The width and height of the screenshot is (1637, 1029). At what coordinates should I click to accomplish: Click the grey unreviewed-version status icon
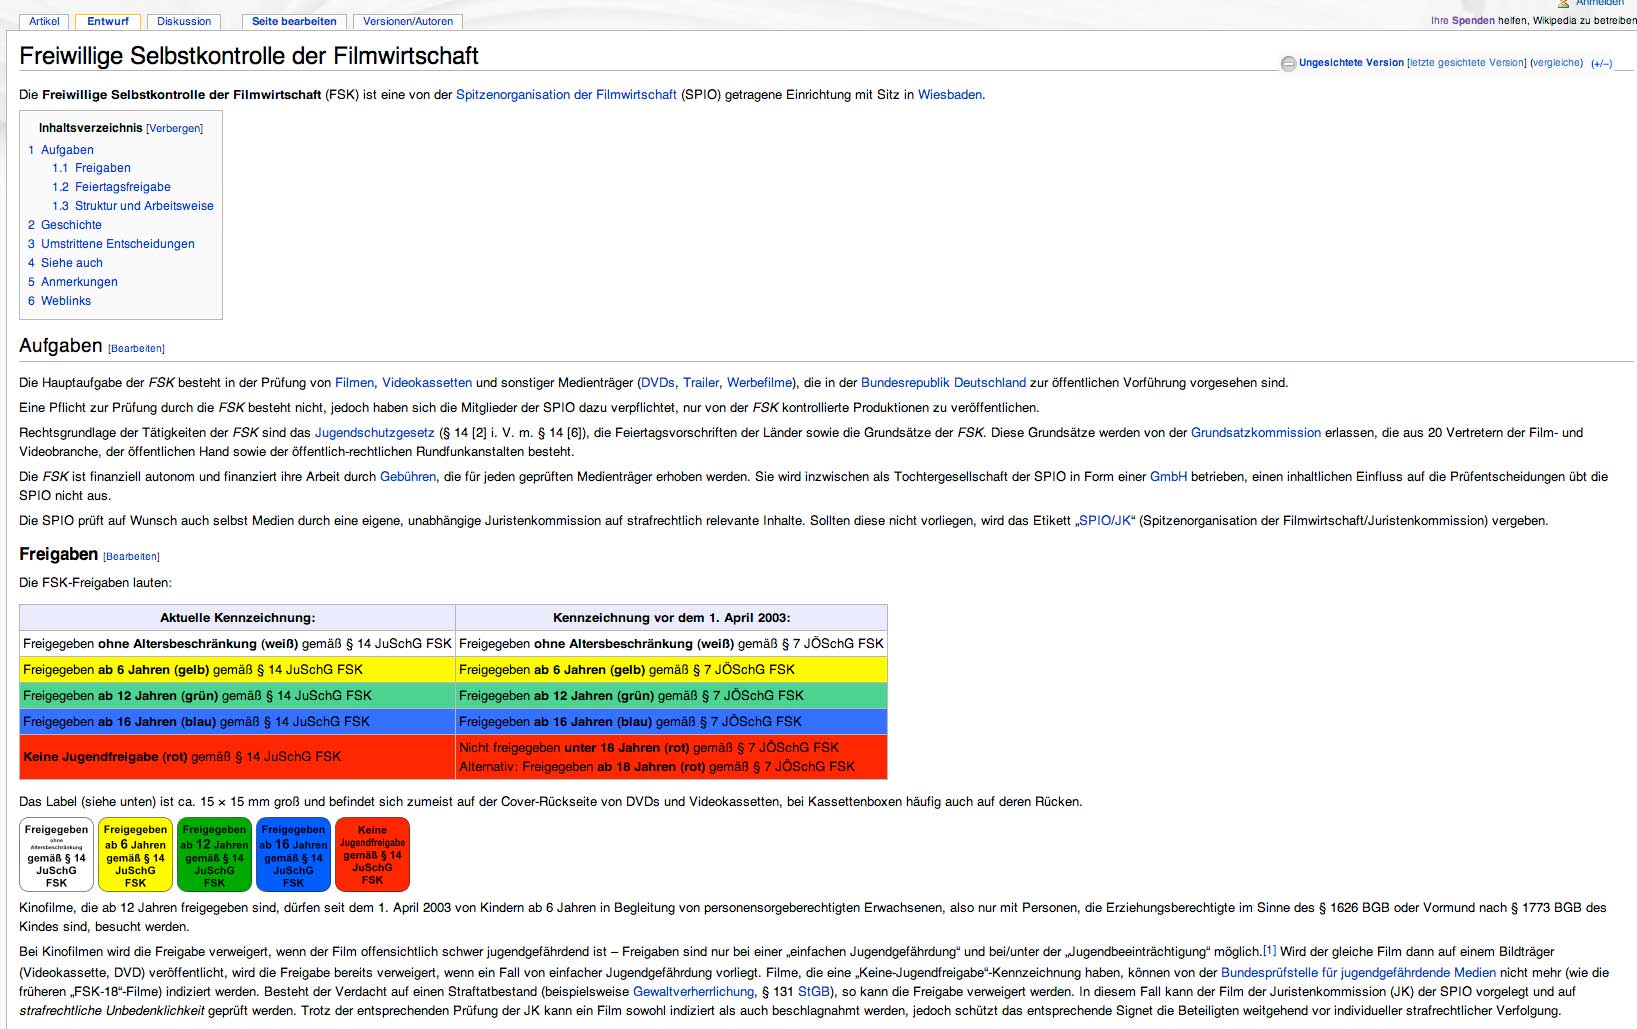pyautogui.click(x=1288, y=63)
